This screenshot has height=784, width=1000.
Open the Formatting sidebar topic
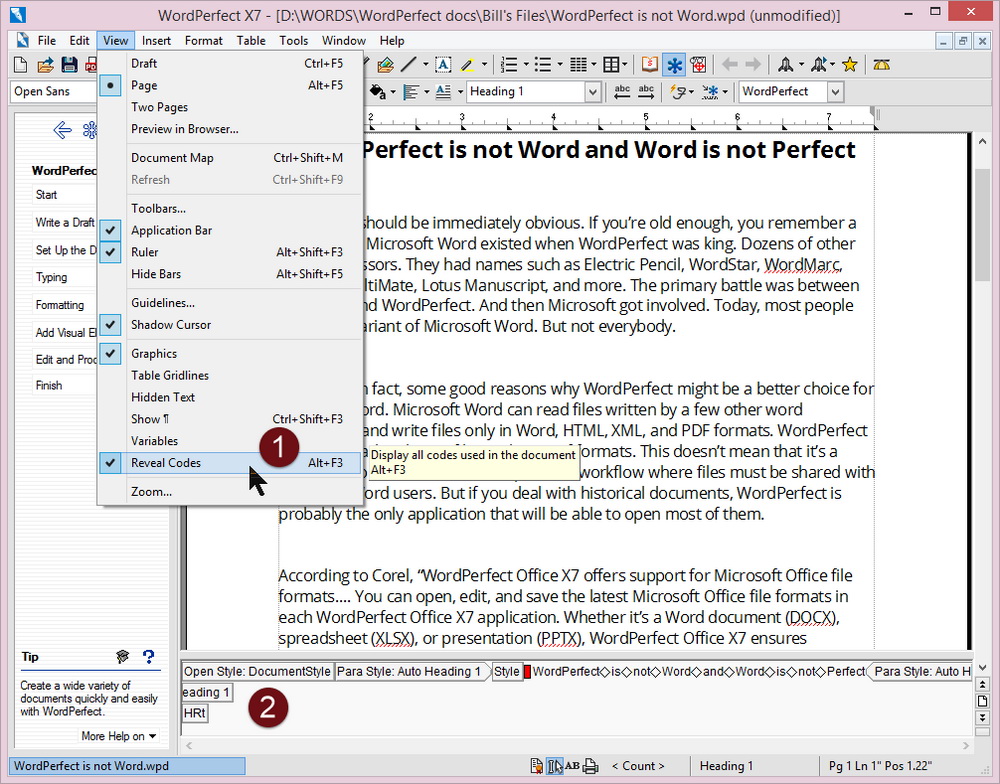pos(59,305)
